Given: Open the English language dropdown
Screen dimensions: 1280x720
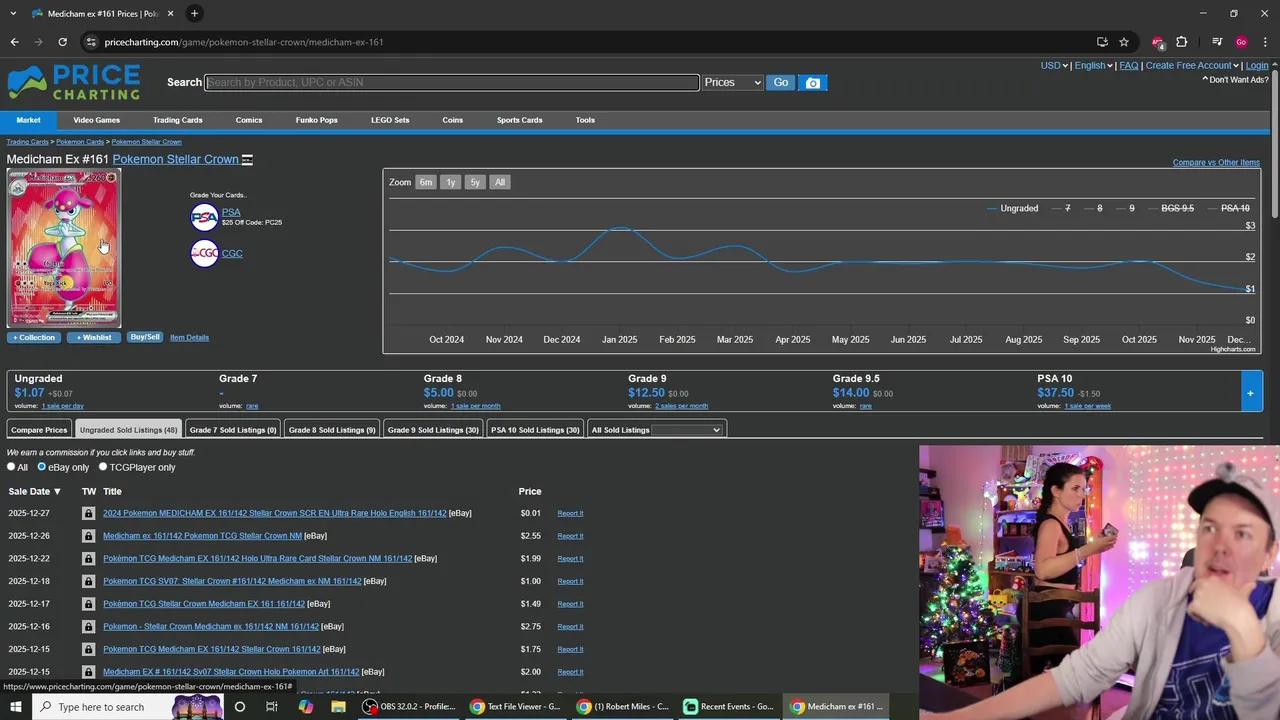Looking at the screenshot, I should point(1093,65).
